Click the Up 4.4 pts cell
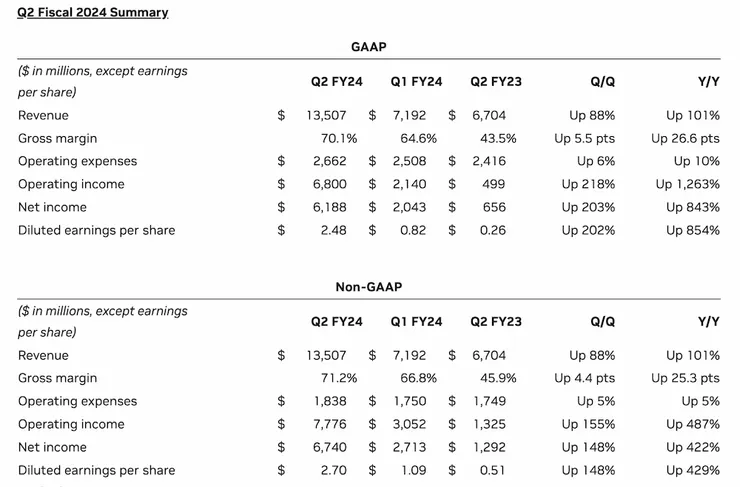 584,379
